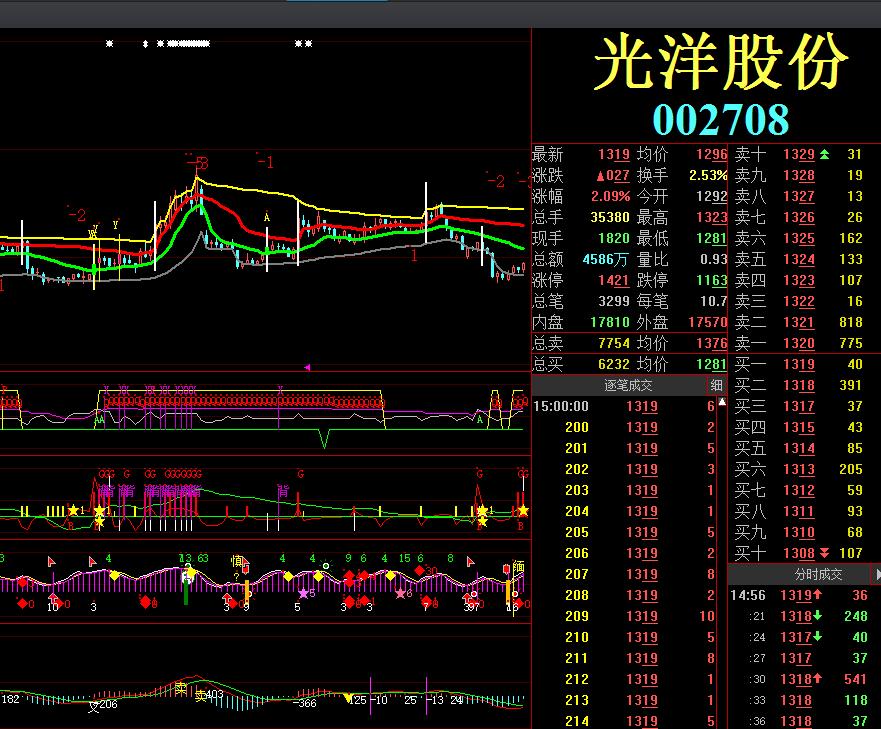Screen dimensions: 881x729
Task: Click the 总手 value 35380
Action: (x=610, y=218)
